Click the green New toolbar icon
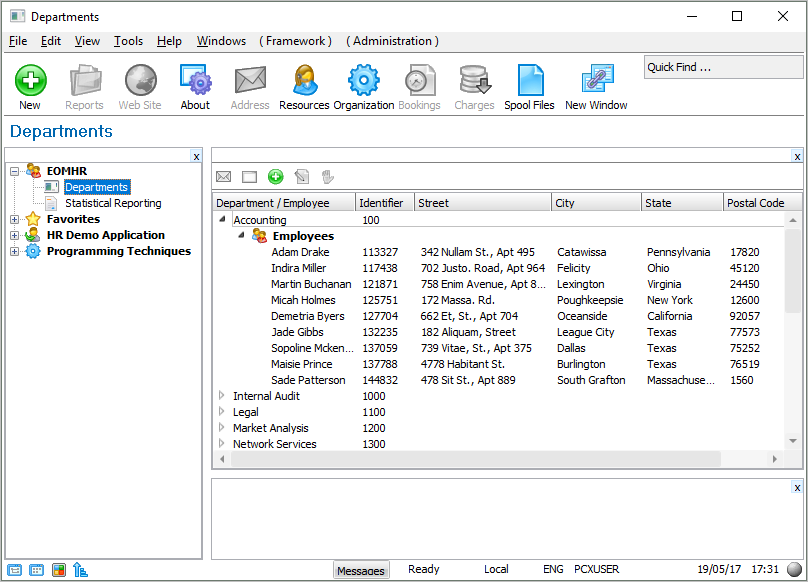Image resolution: width=808 pixels, height=582 pixels. (30, 80)
